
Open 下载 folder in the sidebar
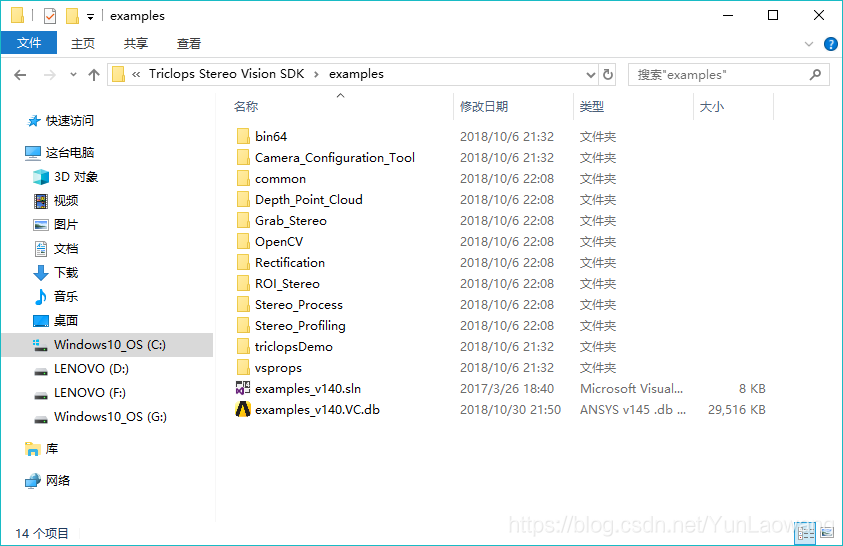click(66, 272)
